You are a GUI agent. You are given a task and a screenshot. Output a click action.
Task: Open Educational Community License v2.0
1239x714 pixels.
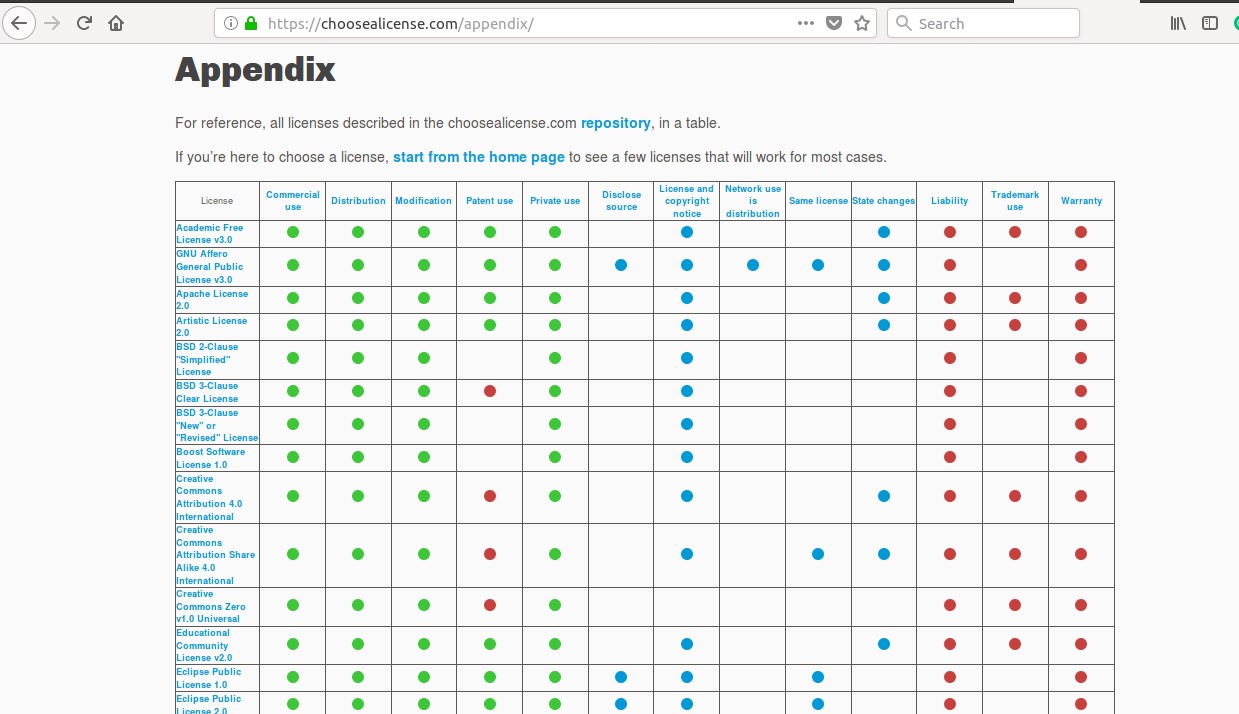pyautogui.click(x=204, y=645)
